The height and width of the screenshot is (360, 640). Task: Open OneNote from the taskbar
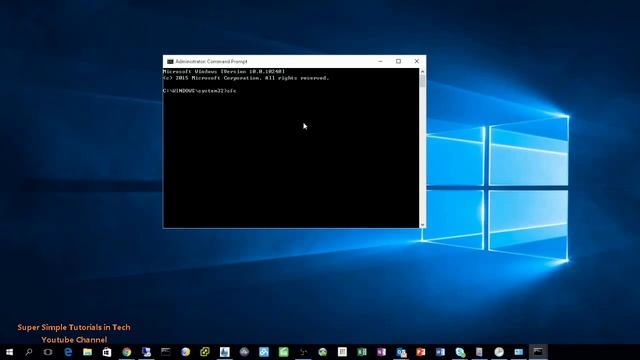(381, 352)
